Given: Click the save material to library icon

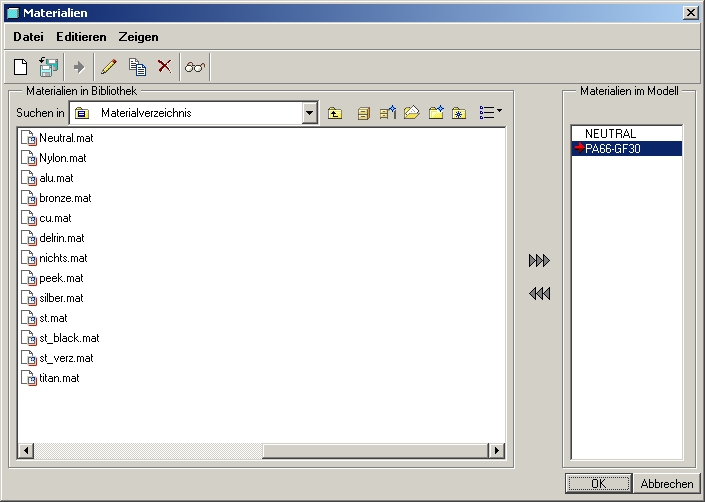Looking at the screenshot, I should tap(48, 67).
